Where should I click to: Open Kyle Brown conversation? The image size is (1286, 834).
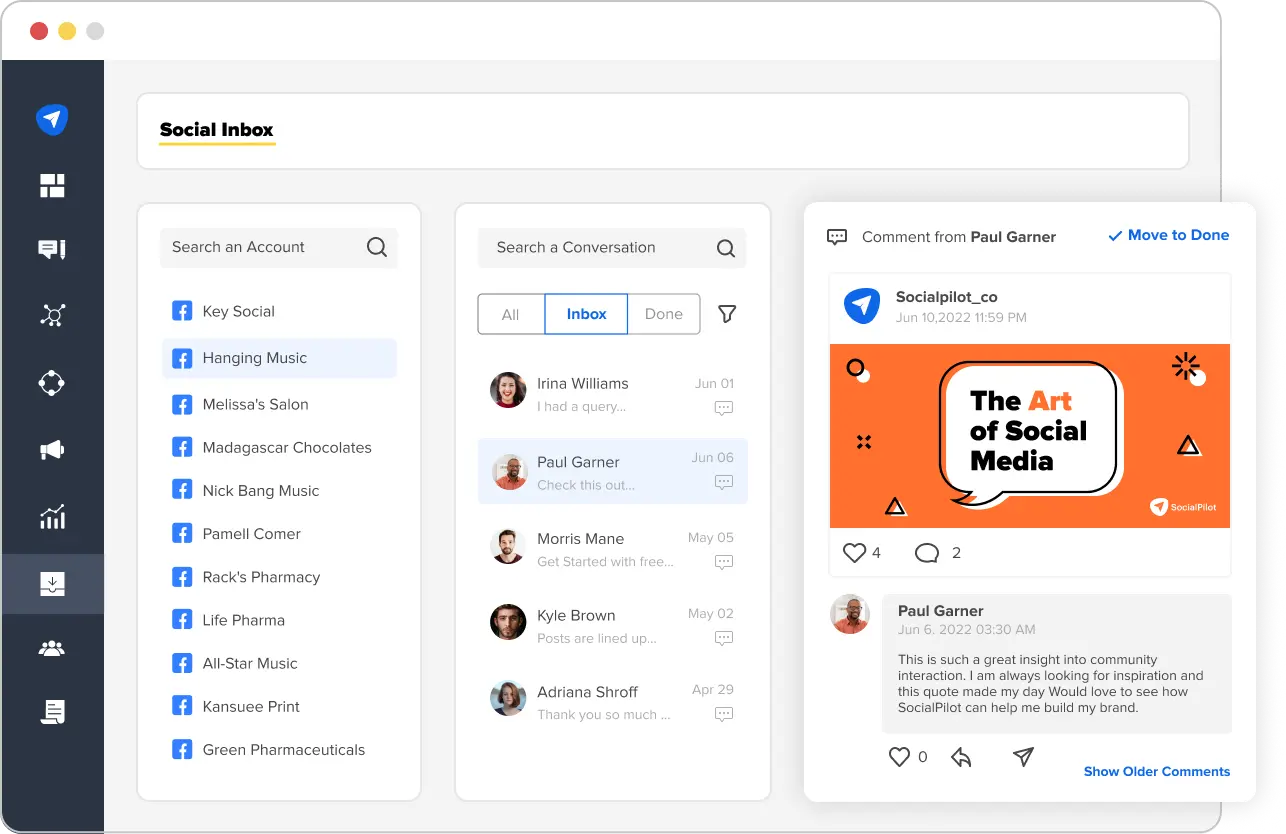(612, 625)
